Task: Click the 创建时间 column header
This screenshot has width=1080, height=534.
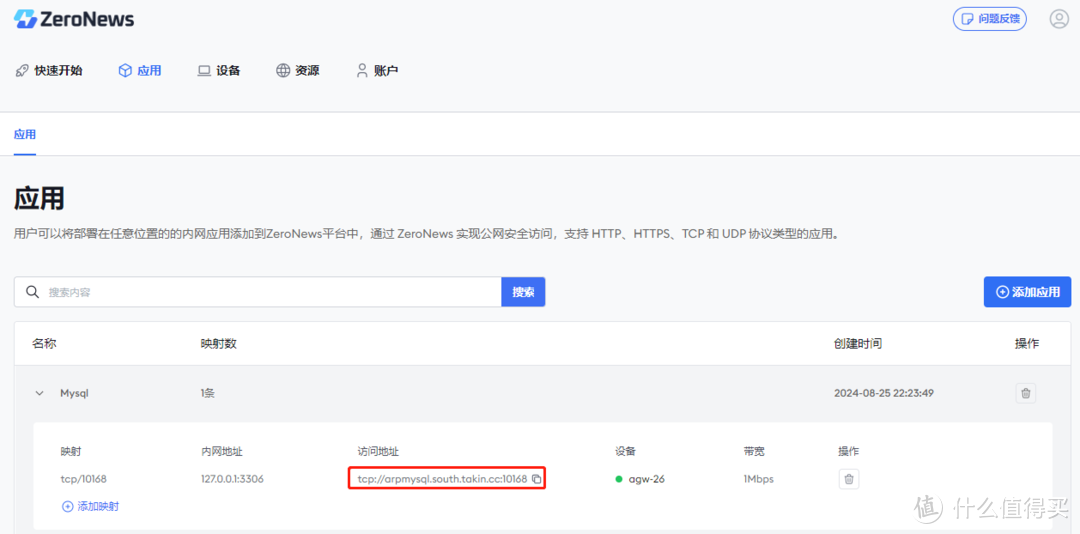Action: point(858,344)
